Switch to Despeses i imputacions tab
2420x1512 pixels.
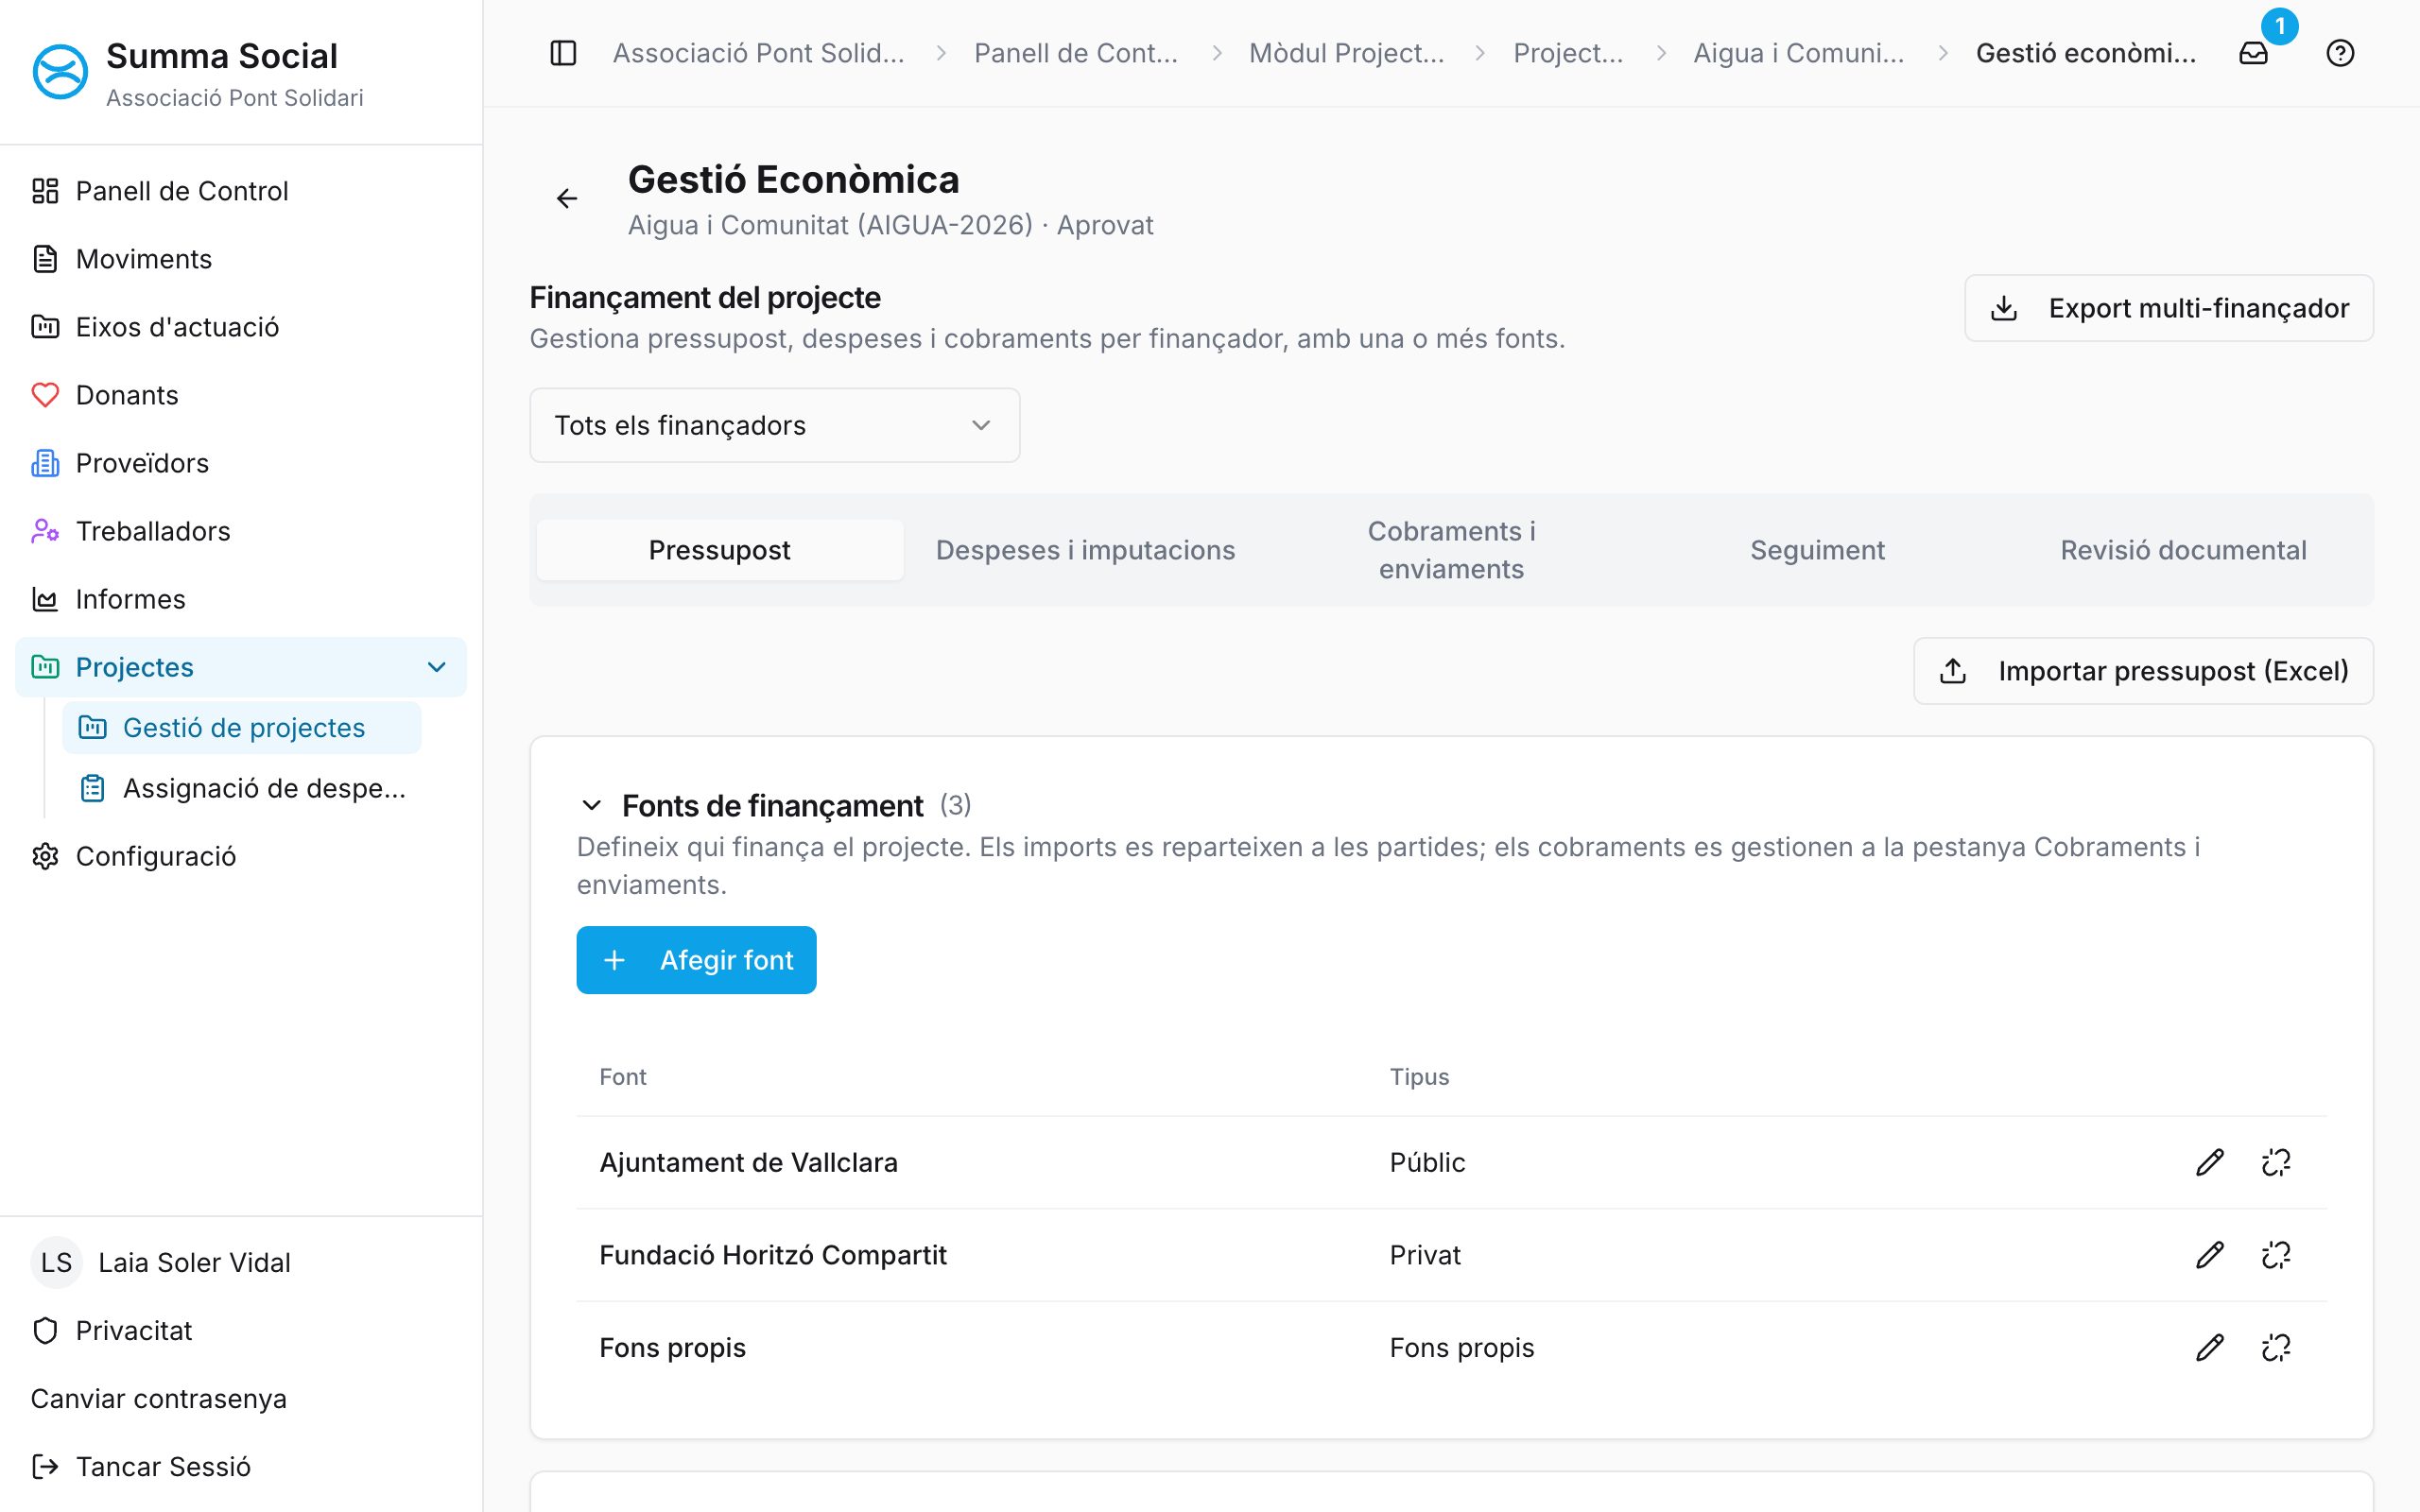1085,550
